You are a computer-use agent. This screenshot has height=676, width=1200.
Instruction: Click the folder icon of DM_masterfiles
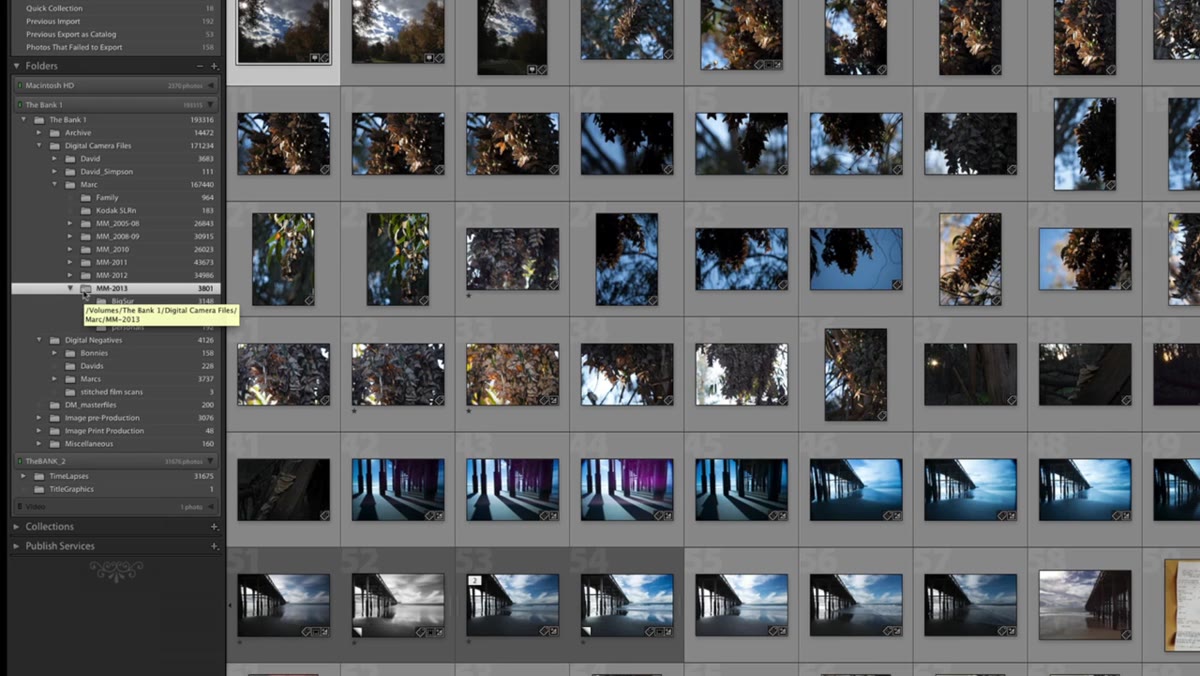point(56,405)
